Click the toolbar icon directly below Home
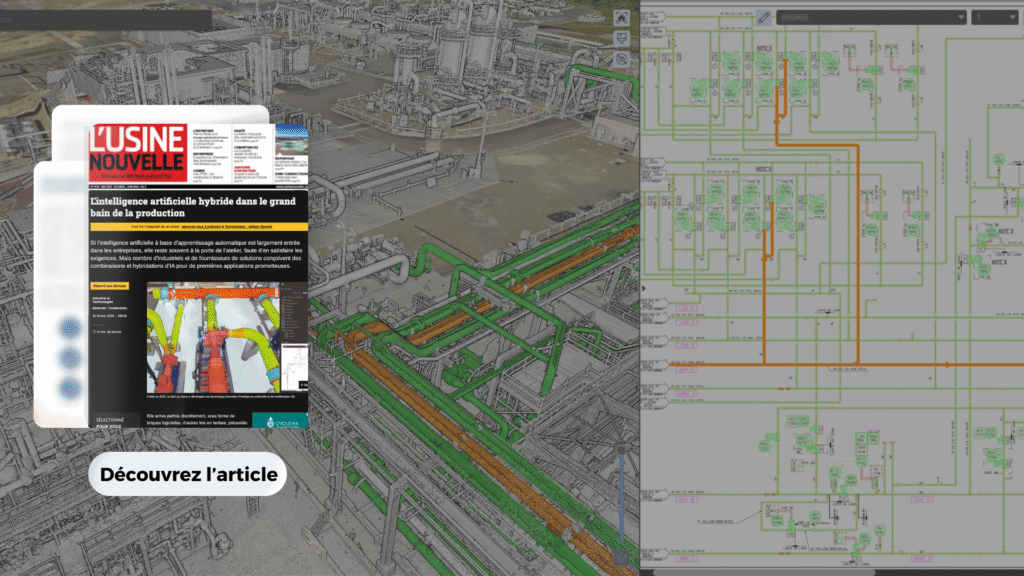This screenshot has height=576, width=1024. point(622,39)
